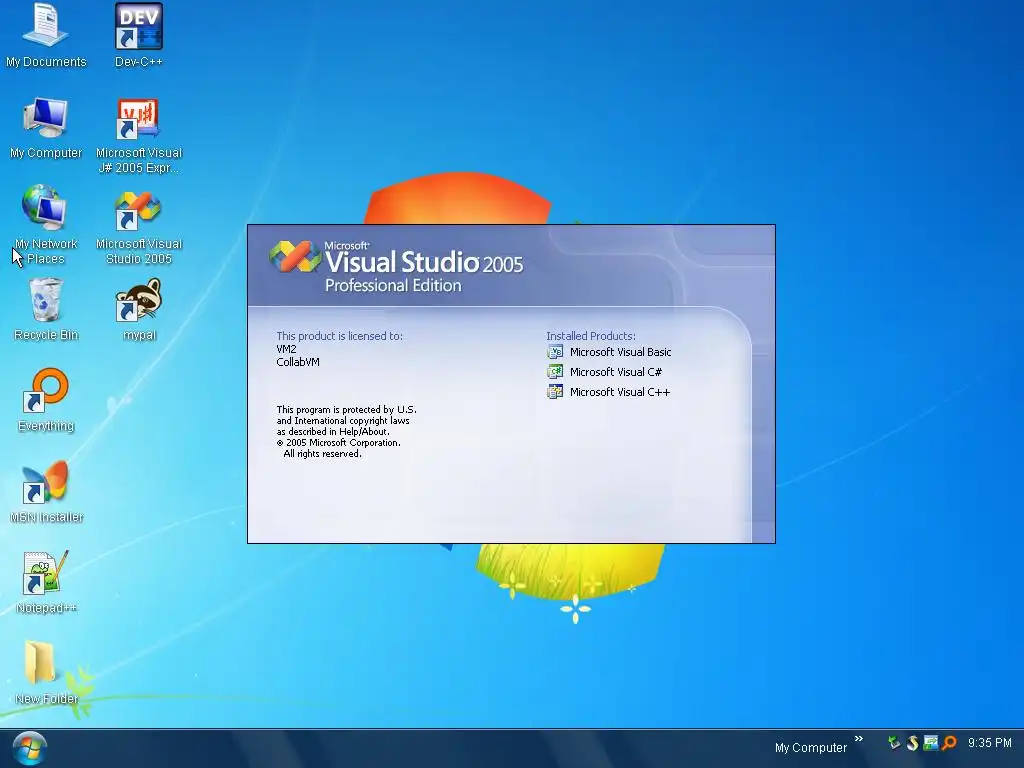Click the 'All rights reserved.' text
The height and width of the screenshot is (768, 1024).
[x=323, y=454]
